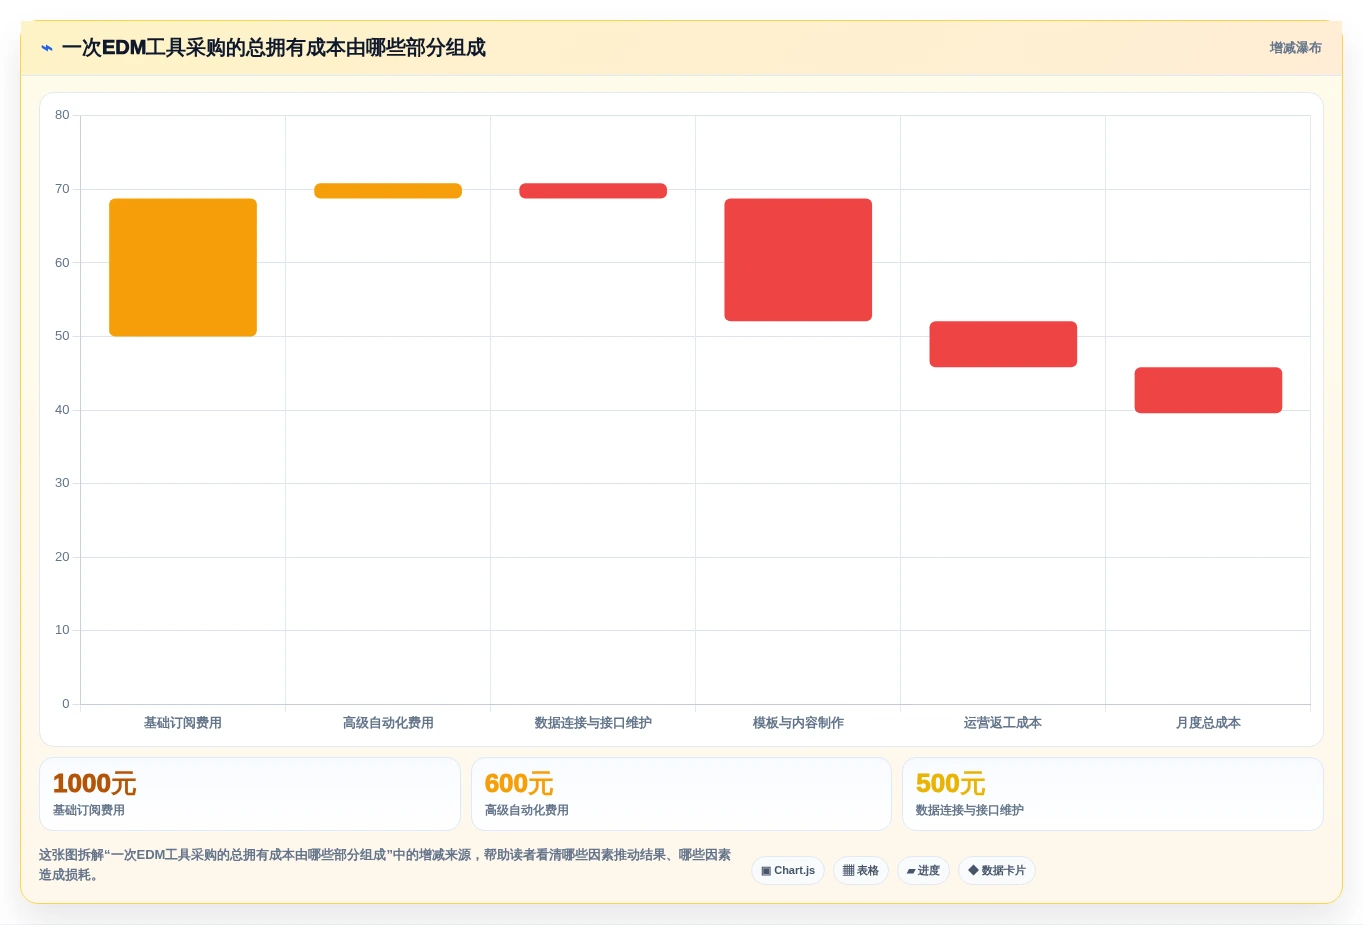Click the x-axis label 月度总成本

[x=1208, y=723]
